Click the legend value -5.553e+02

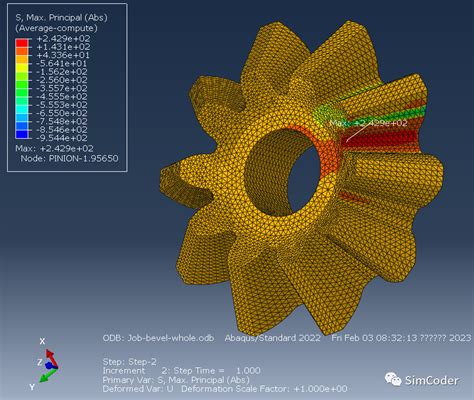click(x=62, y=105)
